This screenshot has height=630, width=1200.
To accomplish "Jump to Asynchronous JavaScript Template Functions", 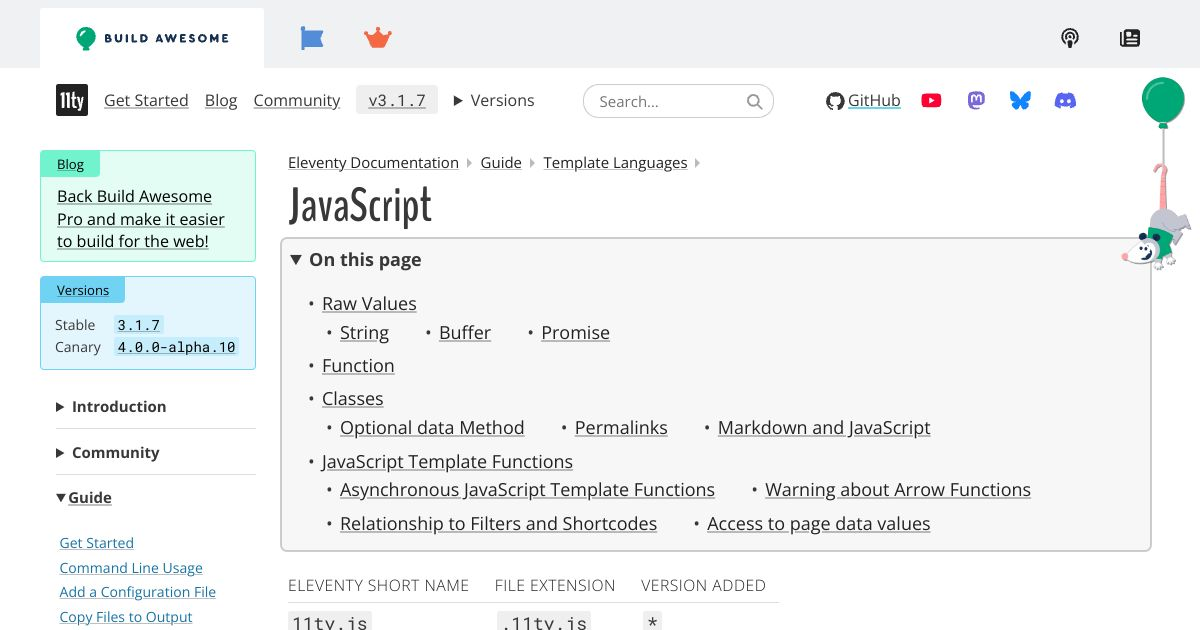I will tap(527, 489).
